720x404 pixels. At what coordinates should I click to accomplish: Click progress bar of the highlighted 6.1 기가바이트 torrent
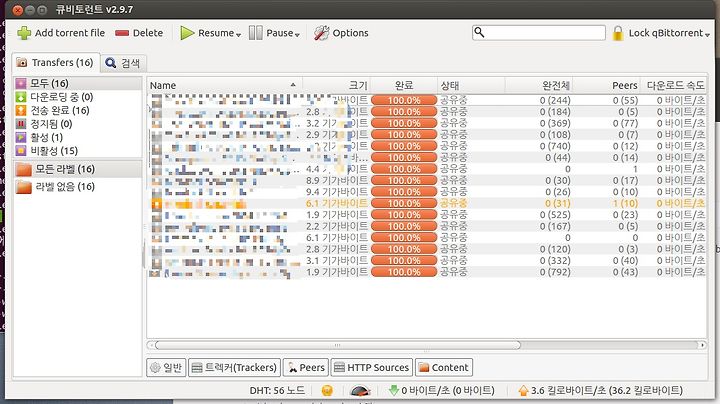[404, 203]
